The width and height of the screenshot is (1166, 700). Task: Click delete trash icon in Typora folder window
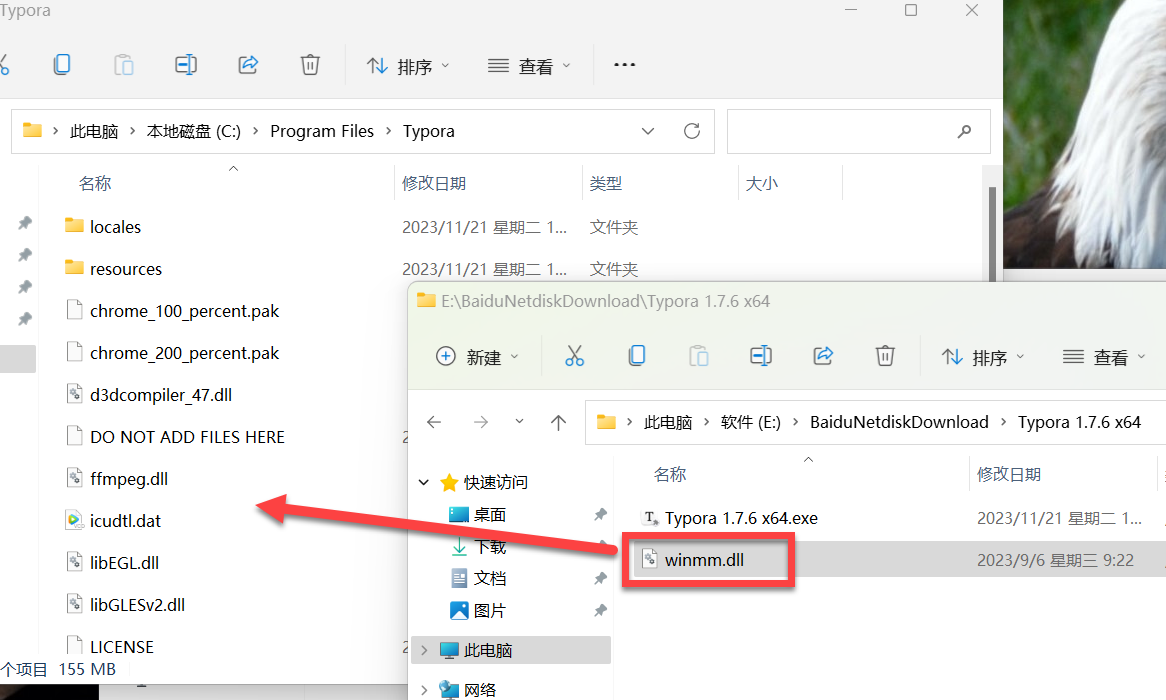tap(310, 65)
